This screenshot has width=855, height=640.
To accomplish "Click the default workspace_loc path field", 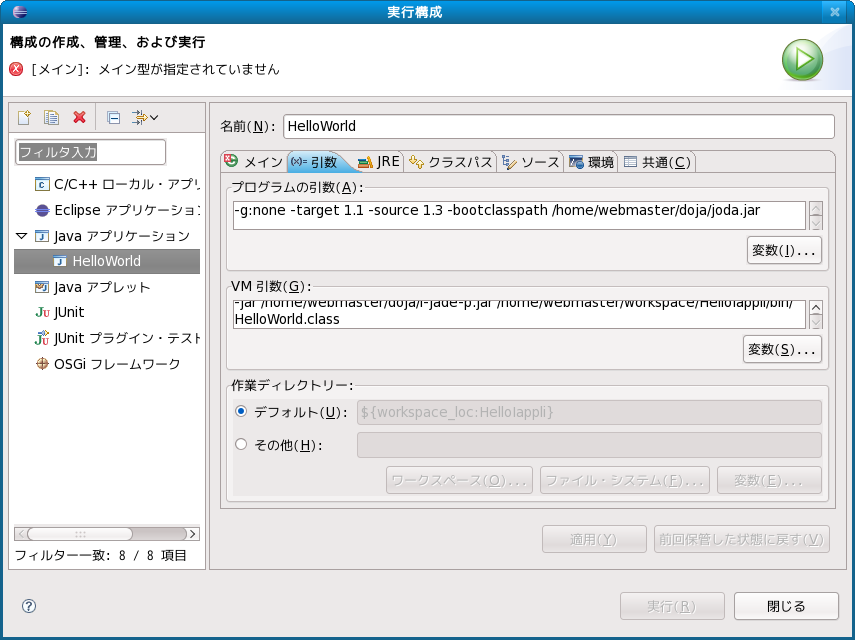I will (589, 412).
